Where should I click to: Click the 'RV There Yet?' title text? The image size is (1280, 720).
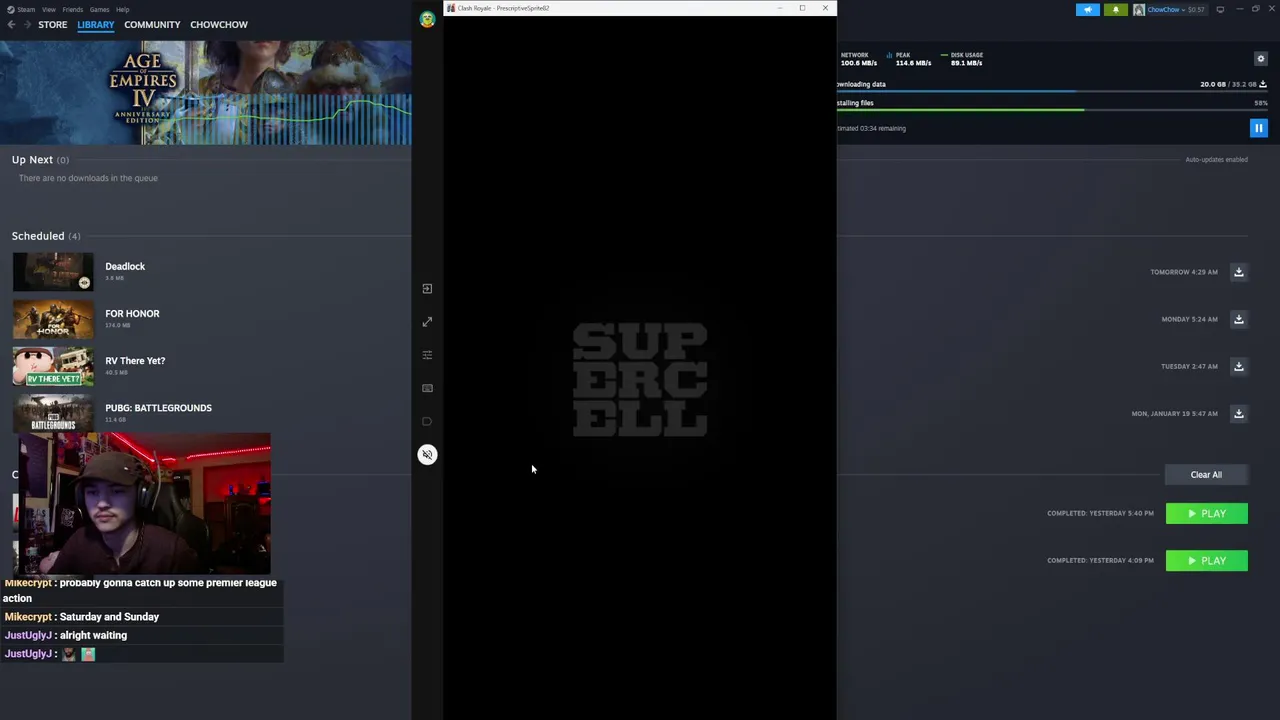135,361
